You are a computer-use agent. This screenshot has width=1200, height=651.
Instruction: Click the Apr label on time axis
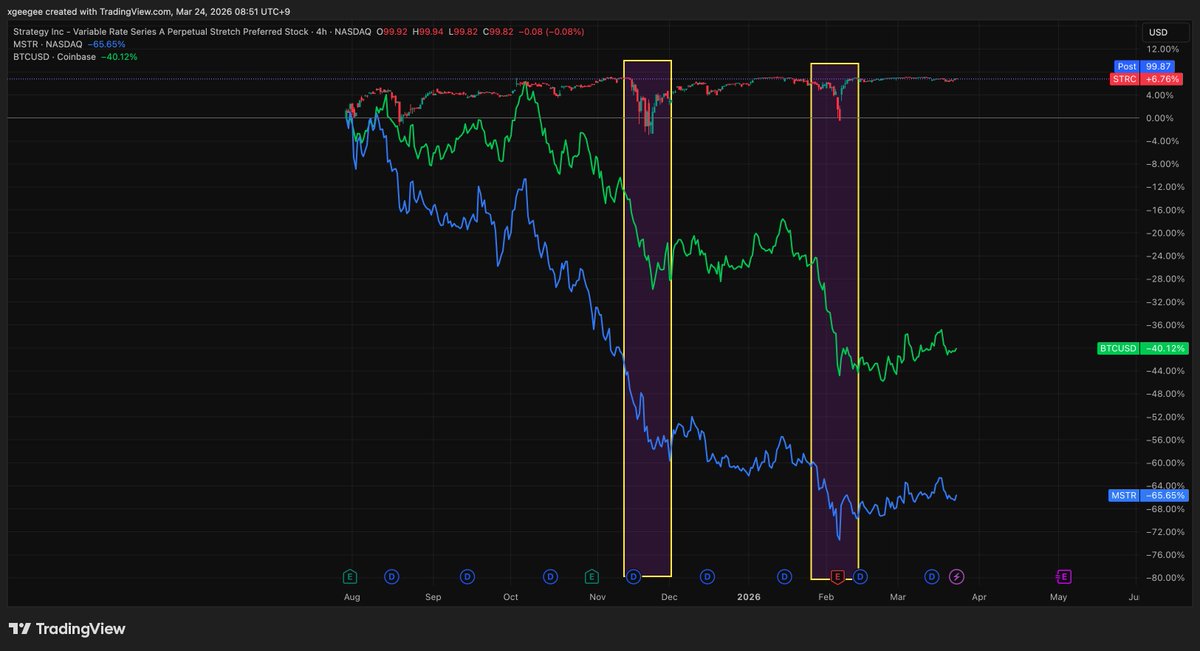tap(978, 597)
